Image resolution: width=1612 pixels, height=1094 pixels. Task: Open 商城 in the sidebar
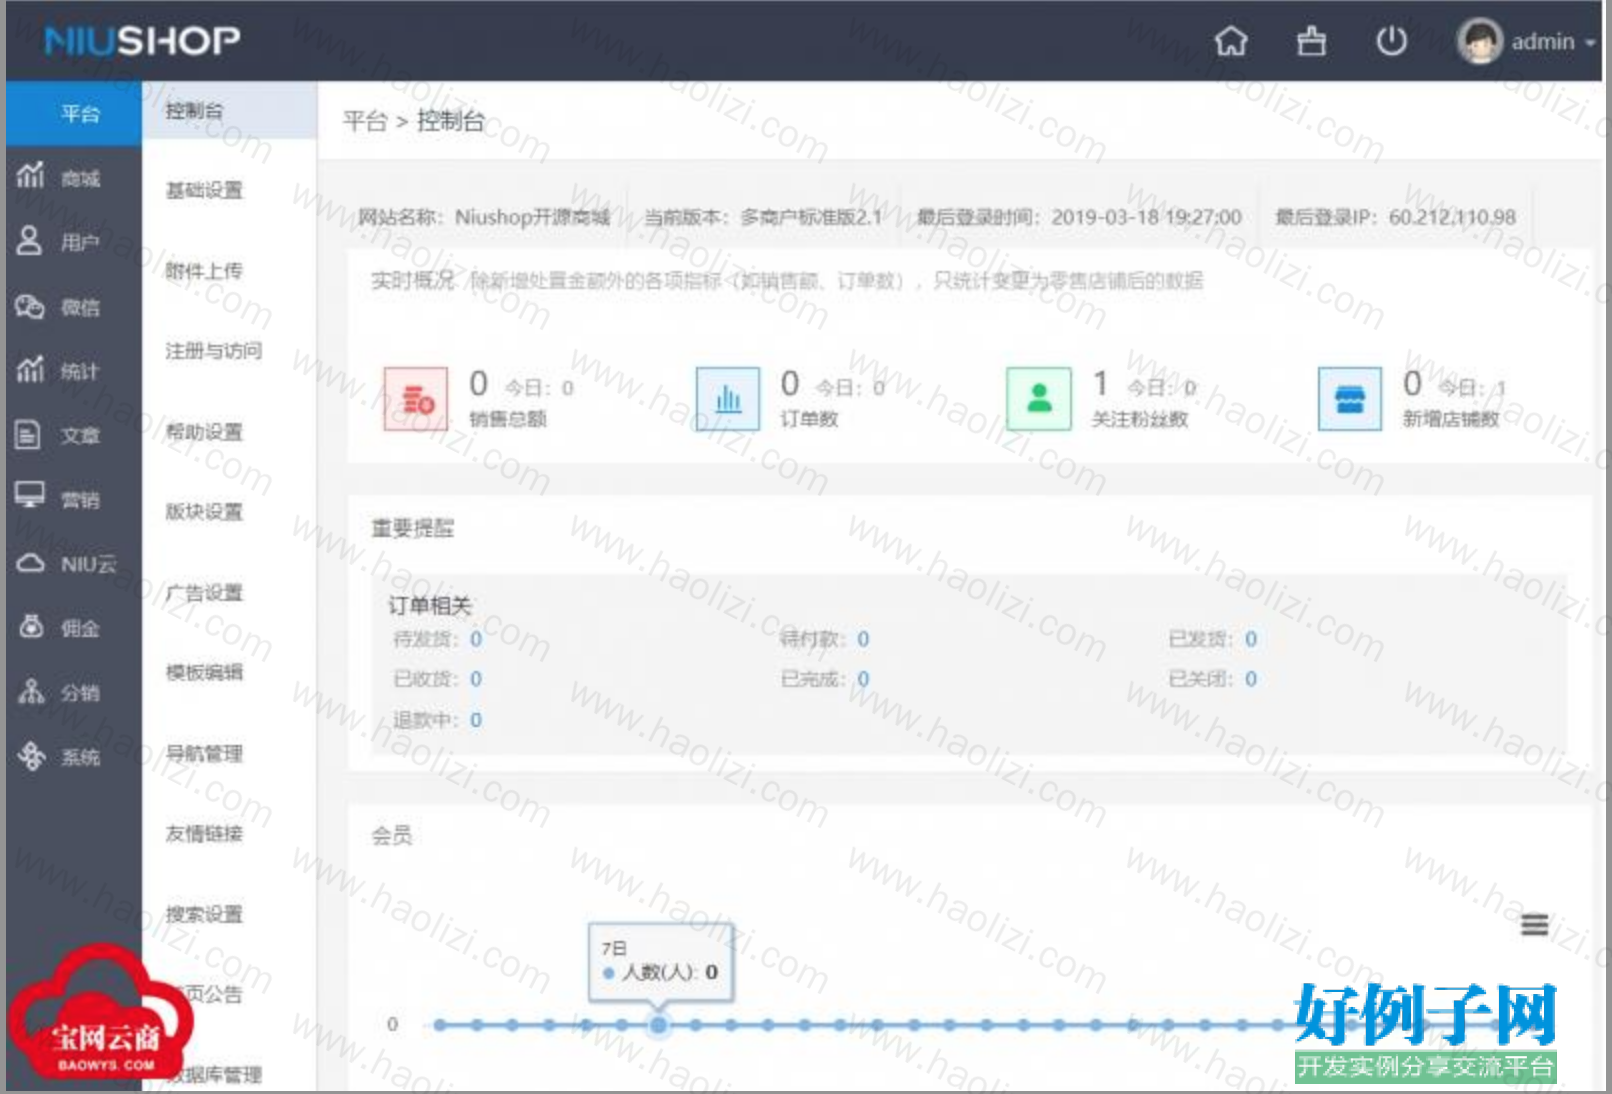click(73, 178)
